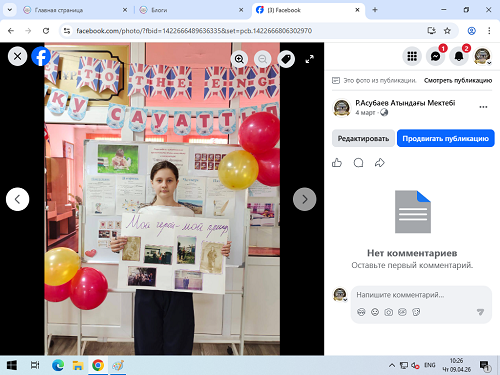Like the photo with thumbs-up icon
This screenshot has height=375, width=500.
pos(337,163)
